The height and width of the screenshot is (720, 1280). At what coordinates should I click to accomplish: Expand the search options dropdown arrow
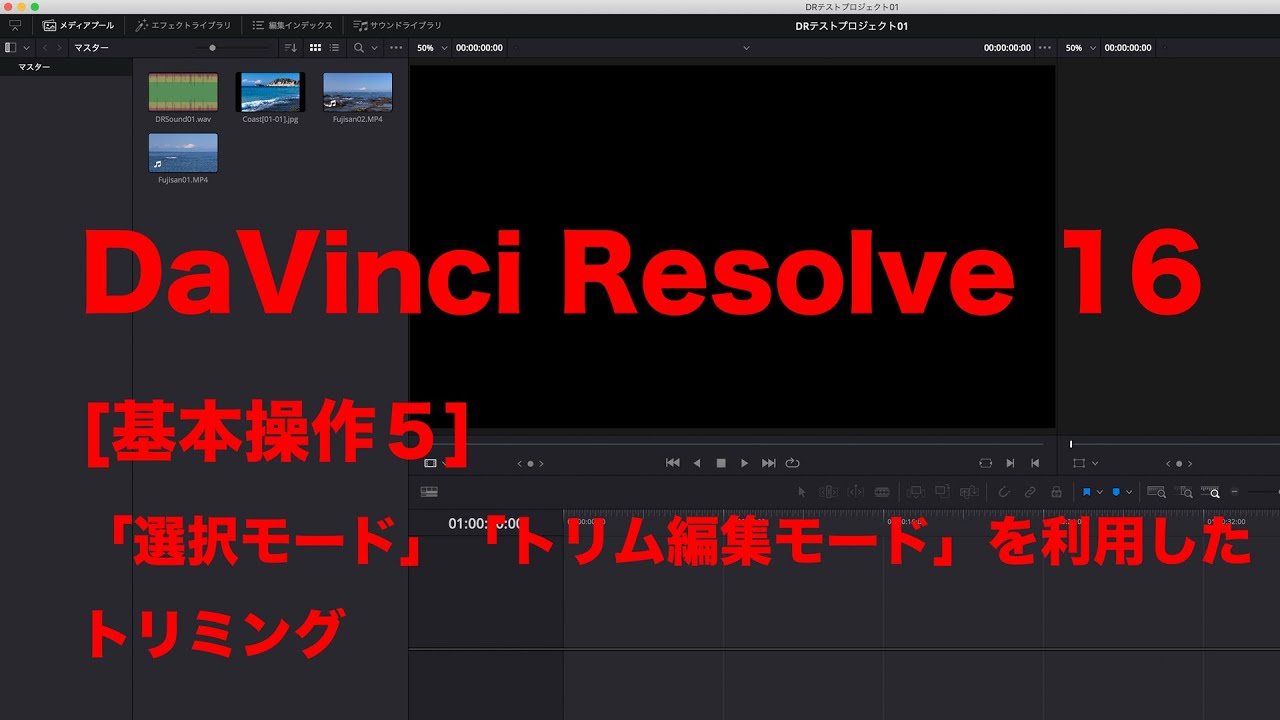pos(375,47)
